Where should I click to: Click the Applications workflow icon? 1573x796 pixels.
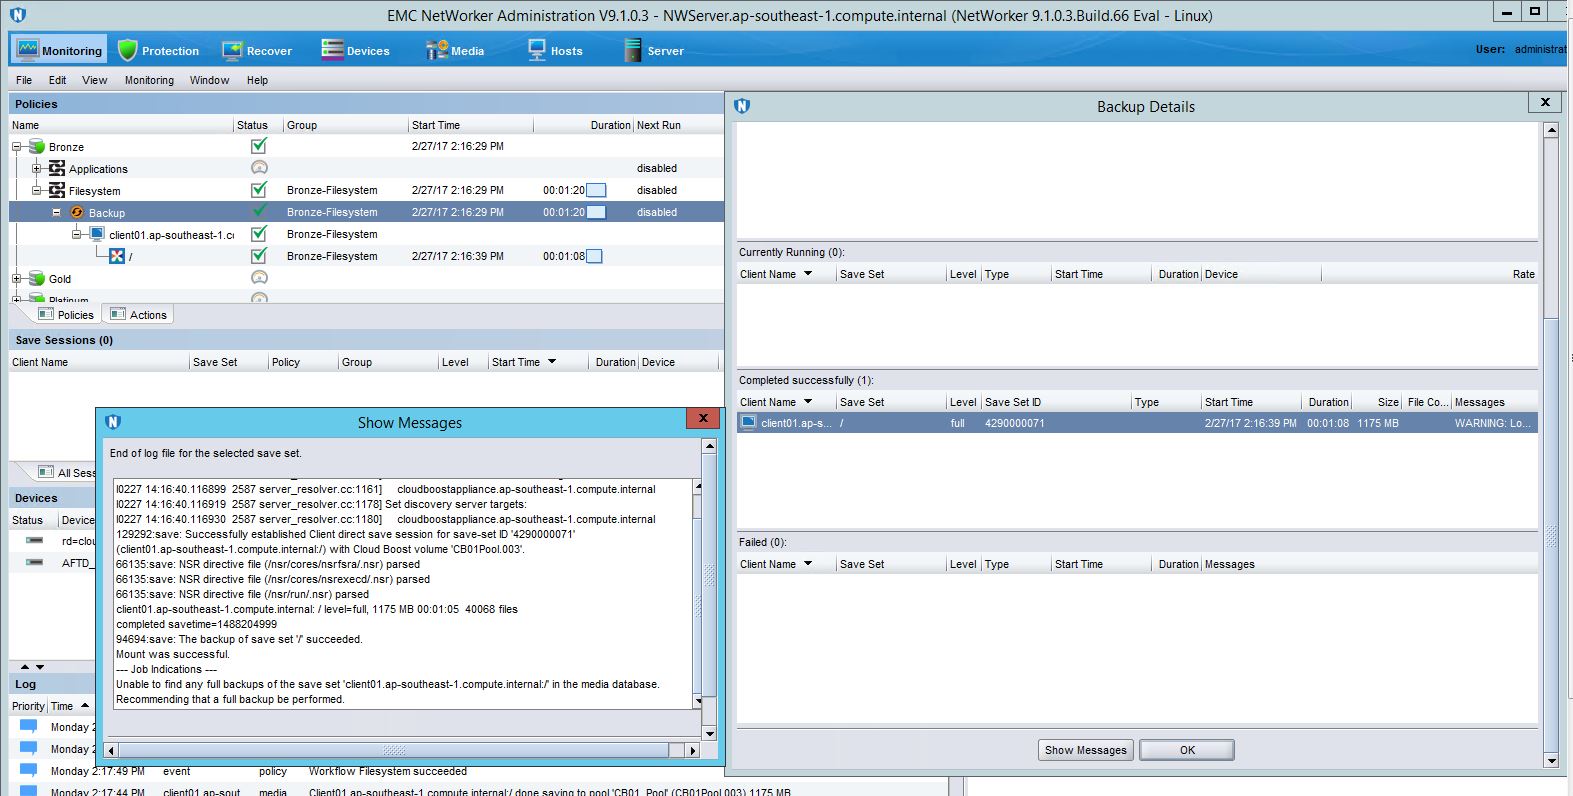click(x=57, y=168)
